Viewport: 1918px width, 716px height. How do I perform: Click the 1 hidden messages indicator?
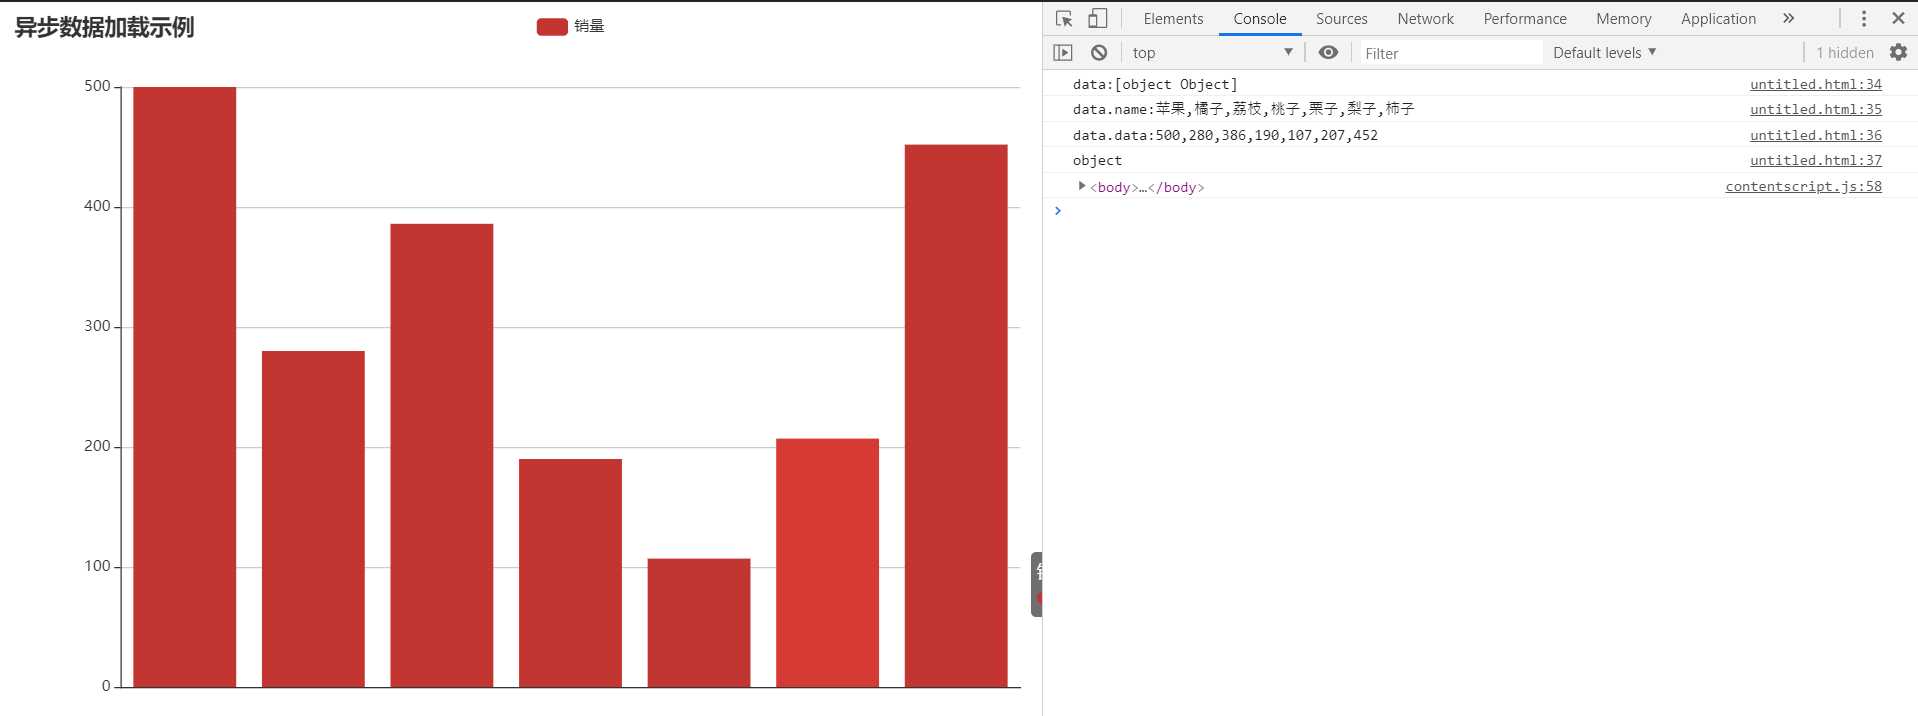[x=1845, y=53]
